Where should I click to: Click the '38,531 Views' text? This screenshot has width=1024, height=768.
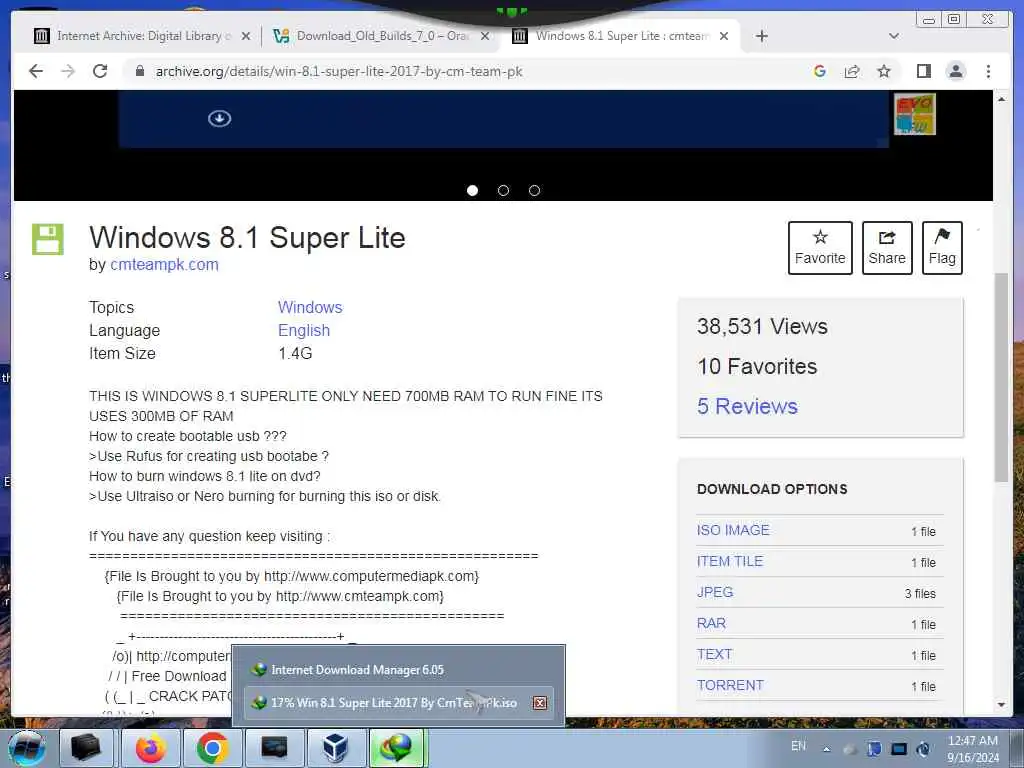pos(762,327)
